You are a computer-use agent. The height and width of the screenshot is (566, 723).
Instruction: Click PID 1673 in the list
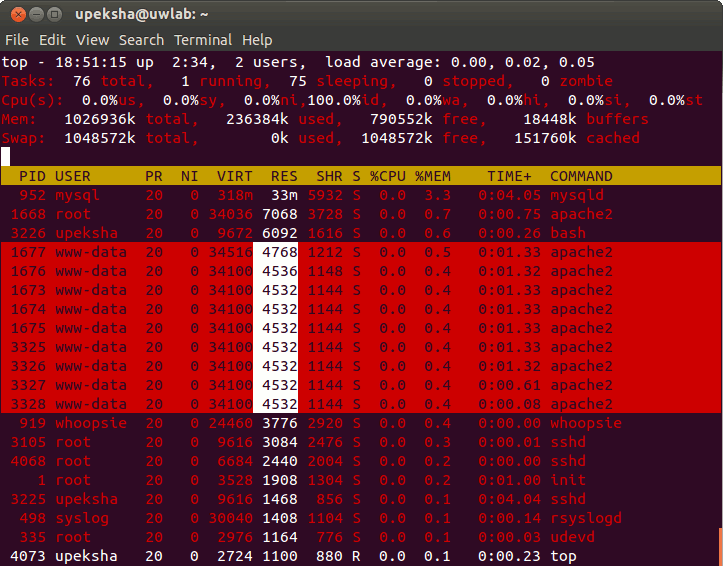pyautogui.click(x=28, y=290)
